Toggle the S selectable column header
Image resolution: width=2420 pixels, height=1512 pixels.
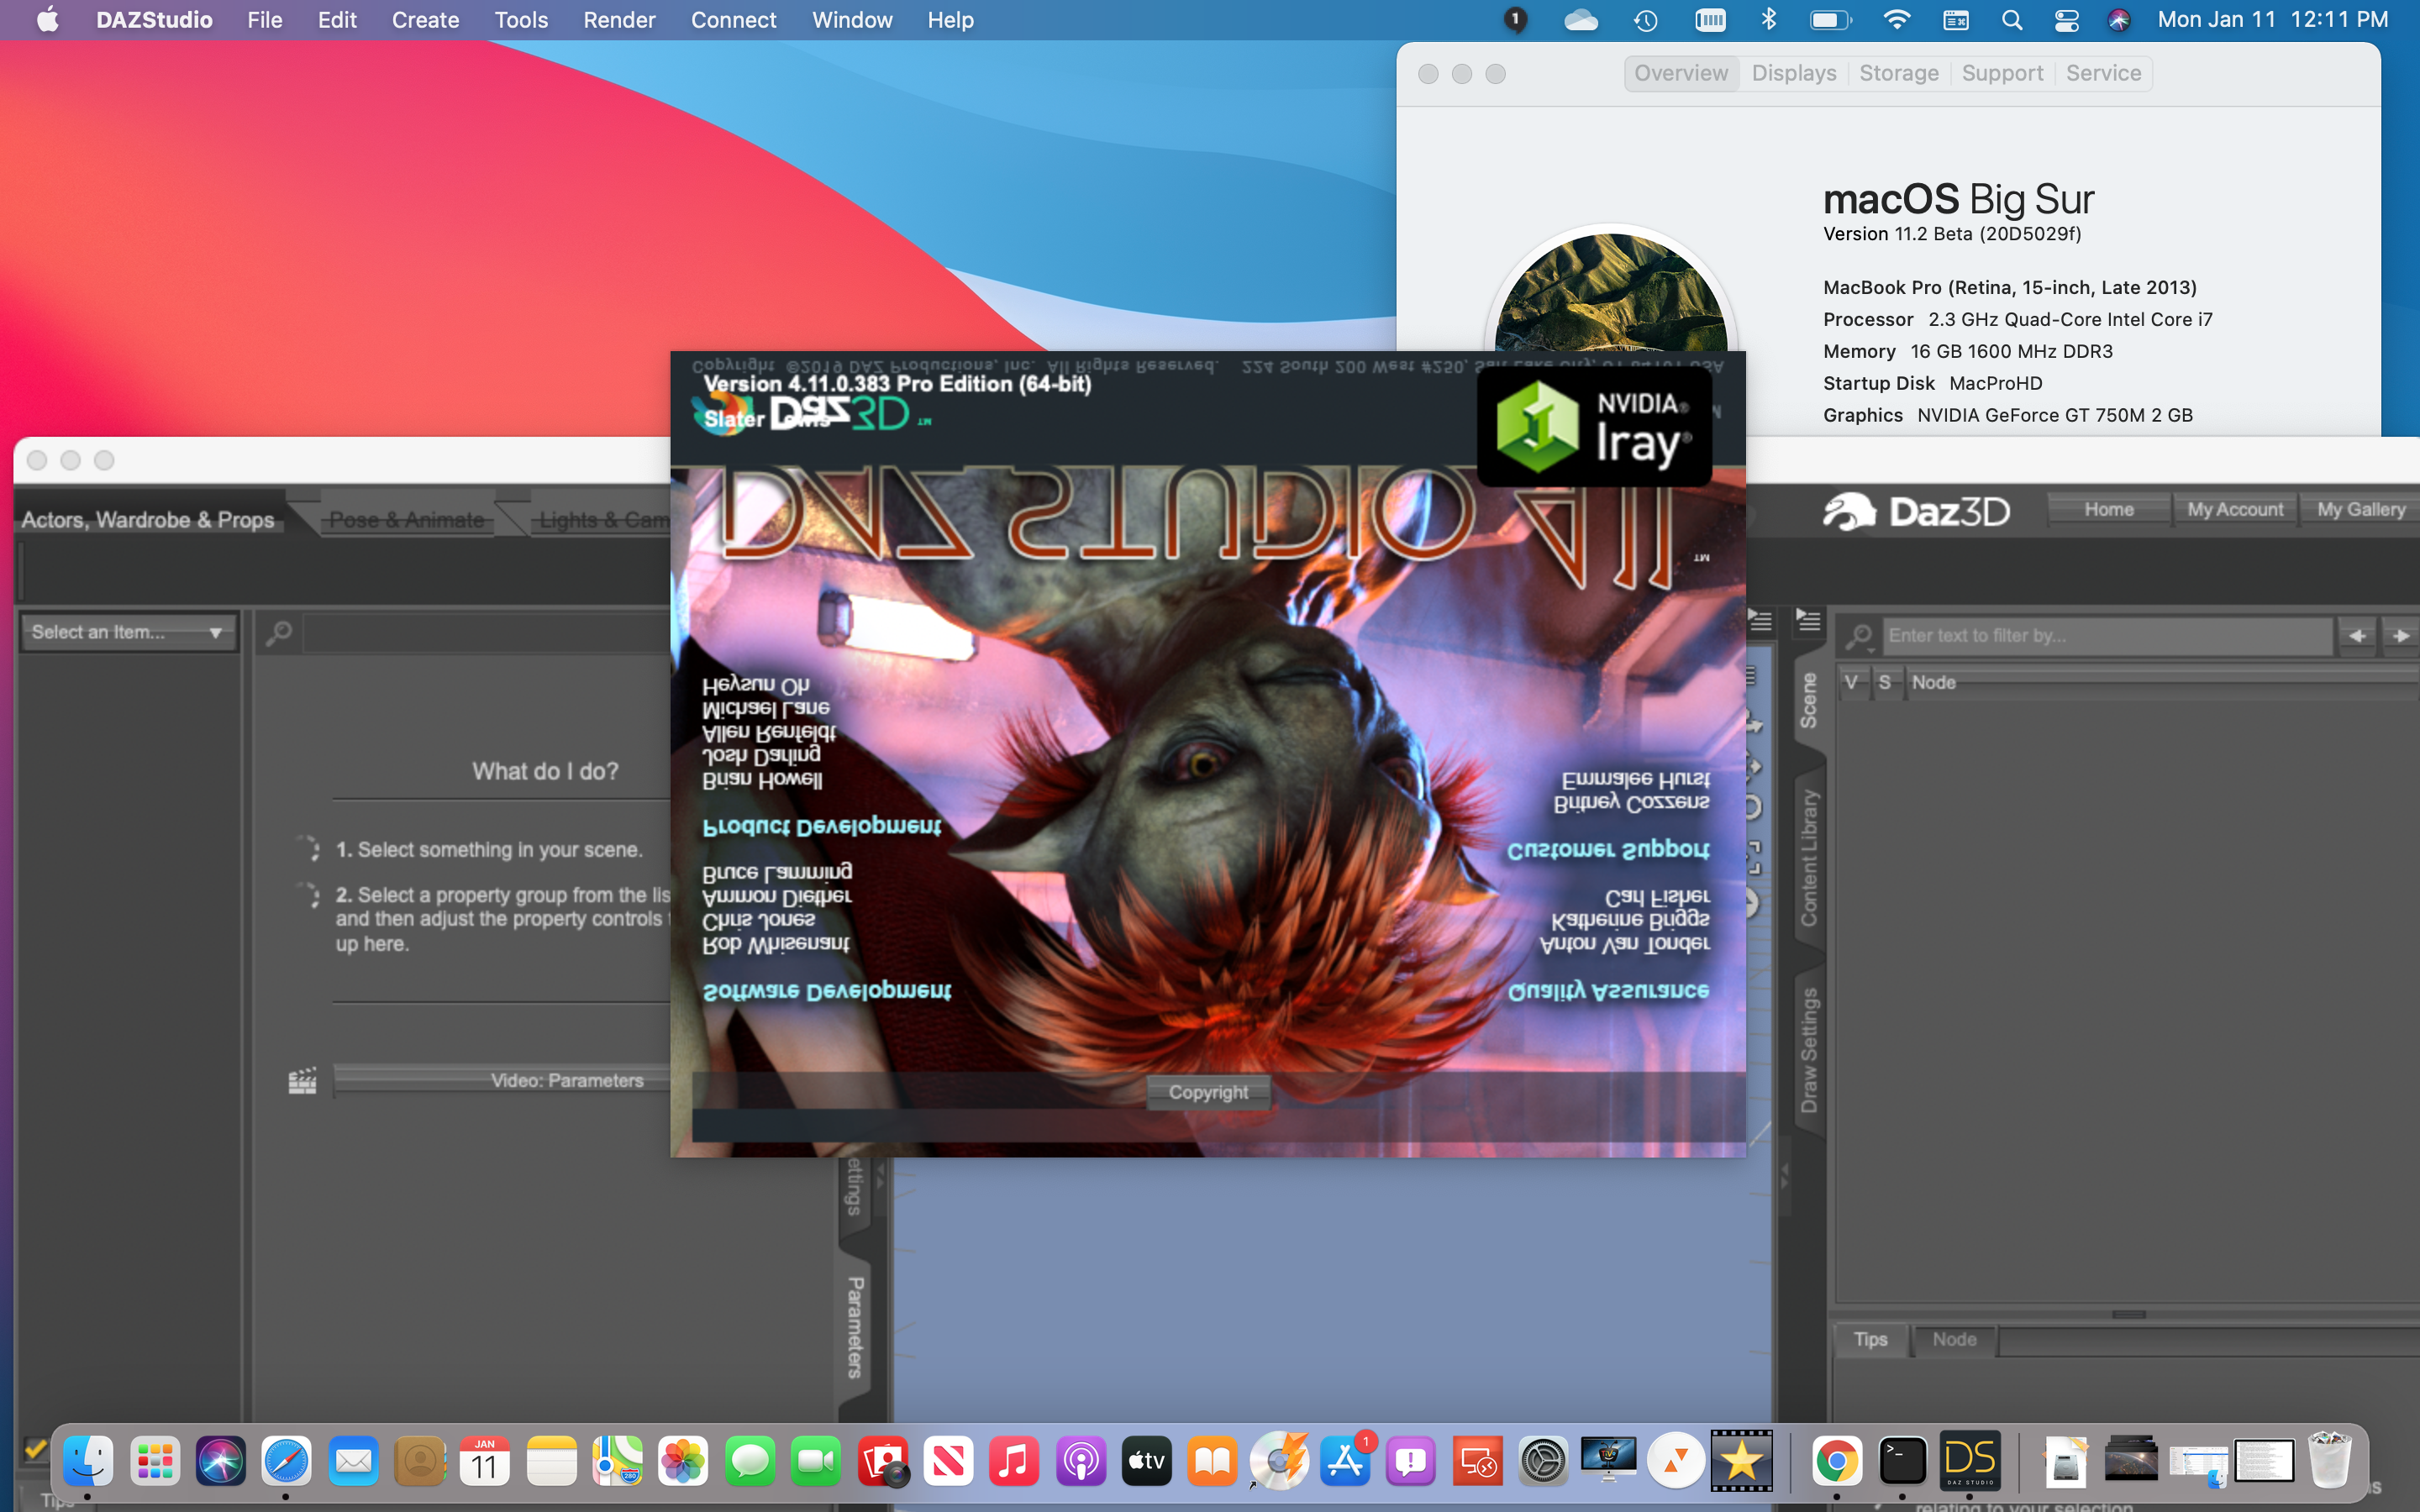click(x=1885, y=683)
